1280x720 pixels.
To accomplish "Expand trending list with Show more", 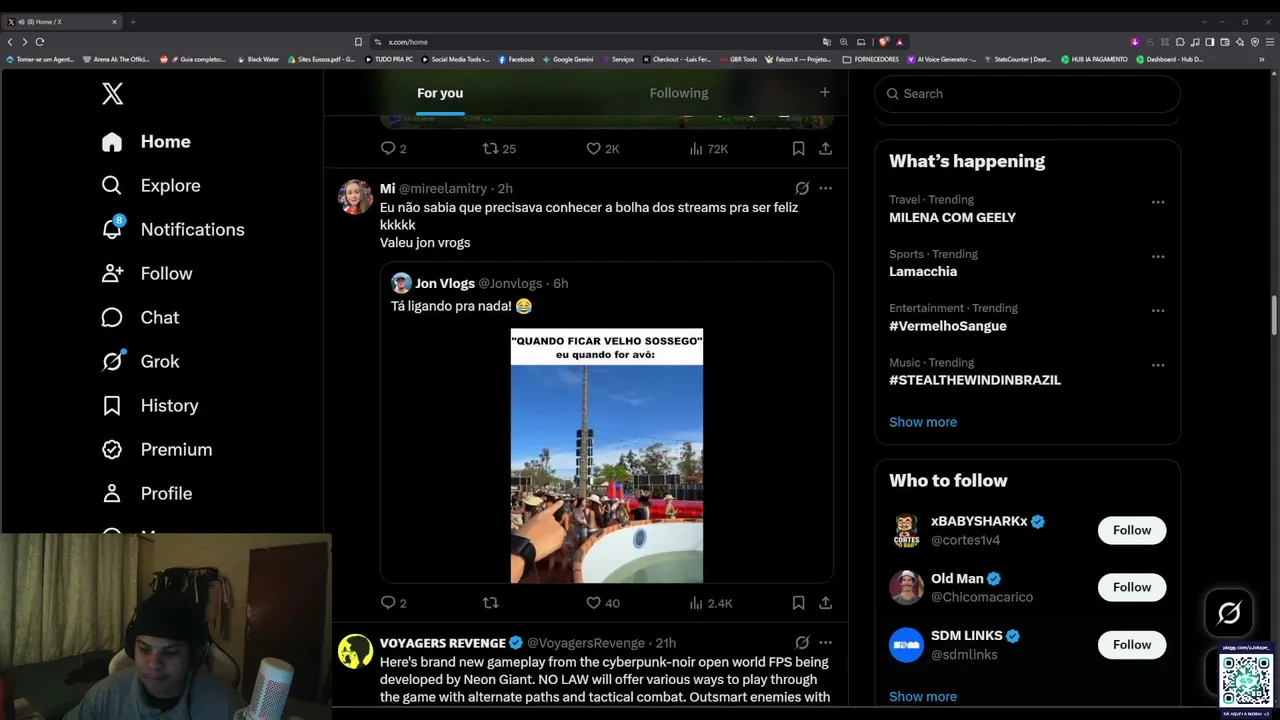I will [x=923, y=422].
